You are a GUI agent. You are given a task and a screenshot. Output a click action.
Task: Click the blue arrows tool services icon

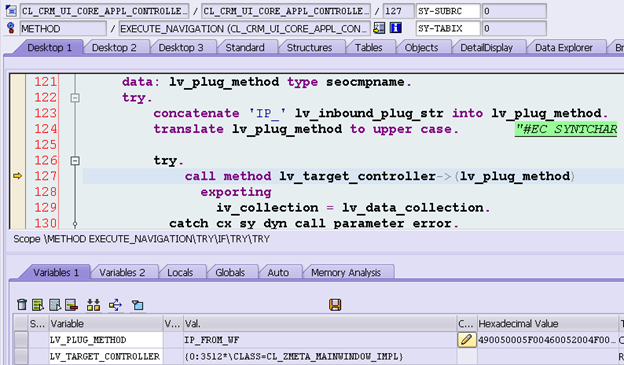pos(115,305)
